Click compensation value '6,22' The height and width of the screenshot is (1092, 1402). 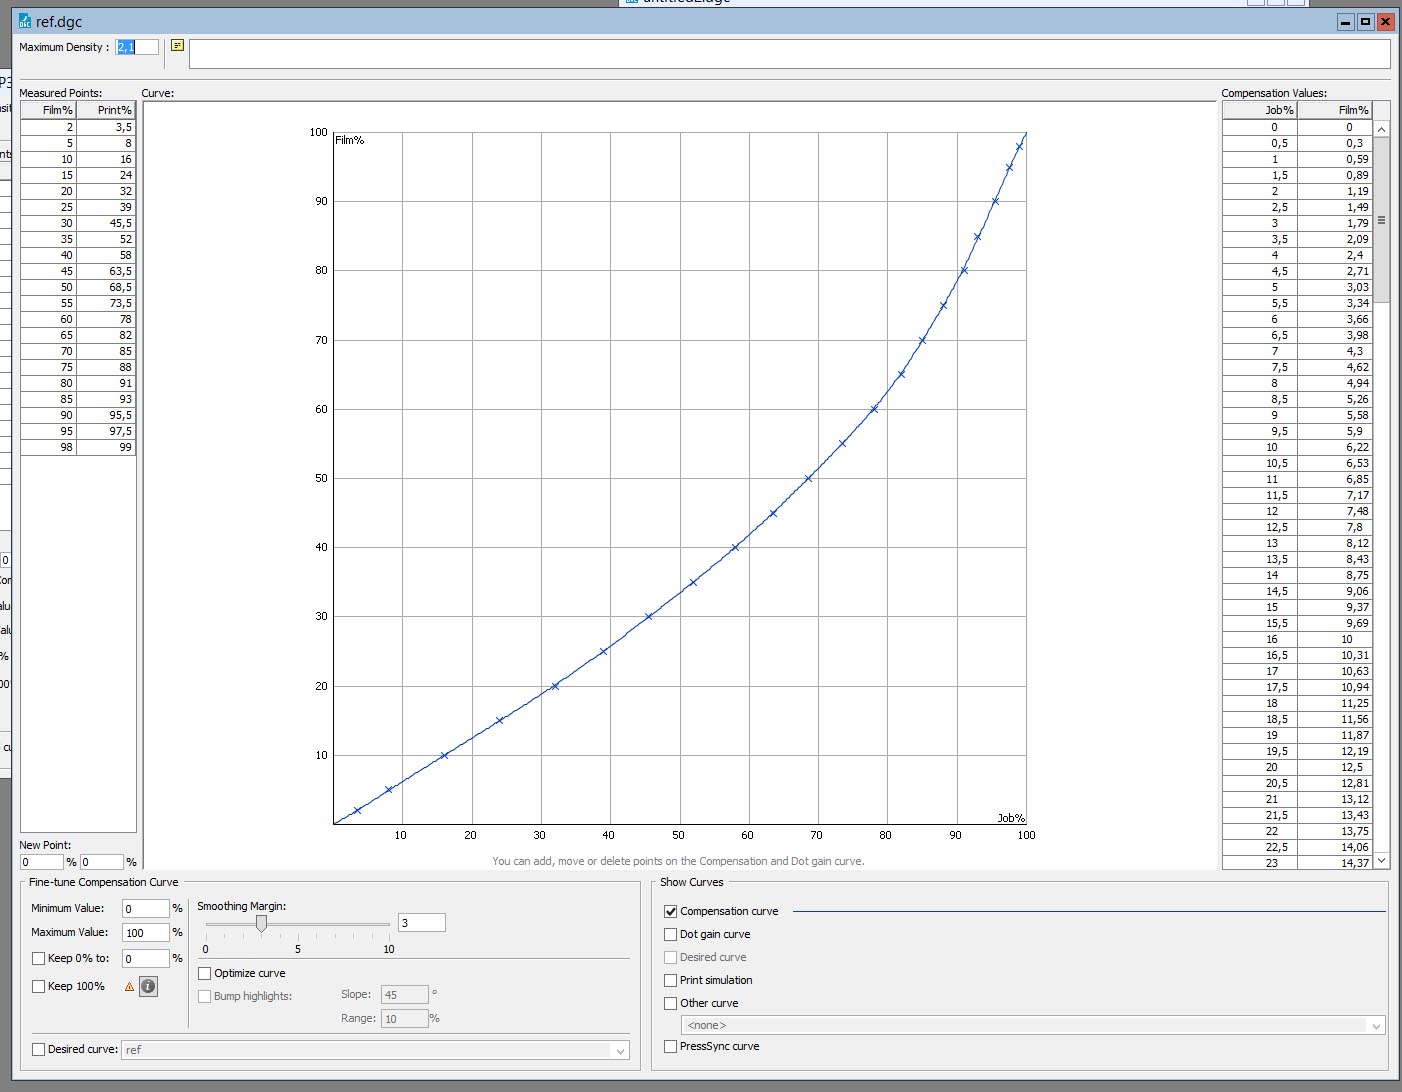[1335, 447]
